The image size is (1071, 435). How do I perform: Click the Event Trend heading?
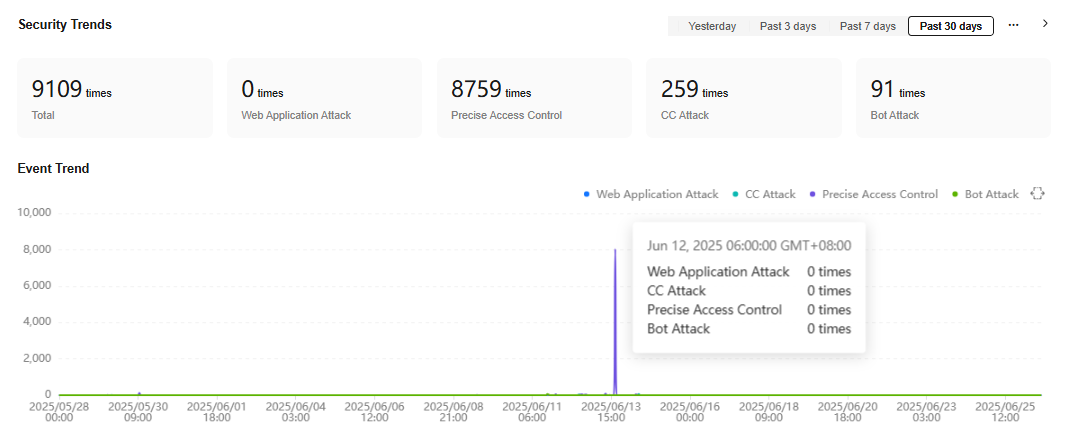(x=53, y=168)
